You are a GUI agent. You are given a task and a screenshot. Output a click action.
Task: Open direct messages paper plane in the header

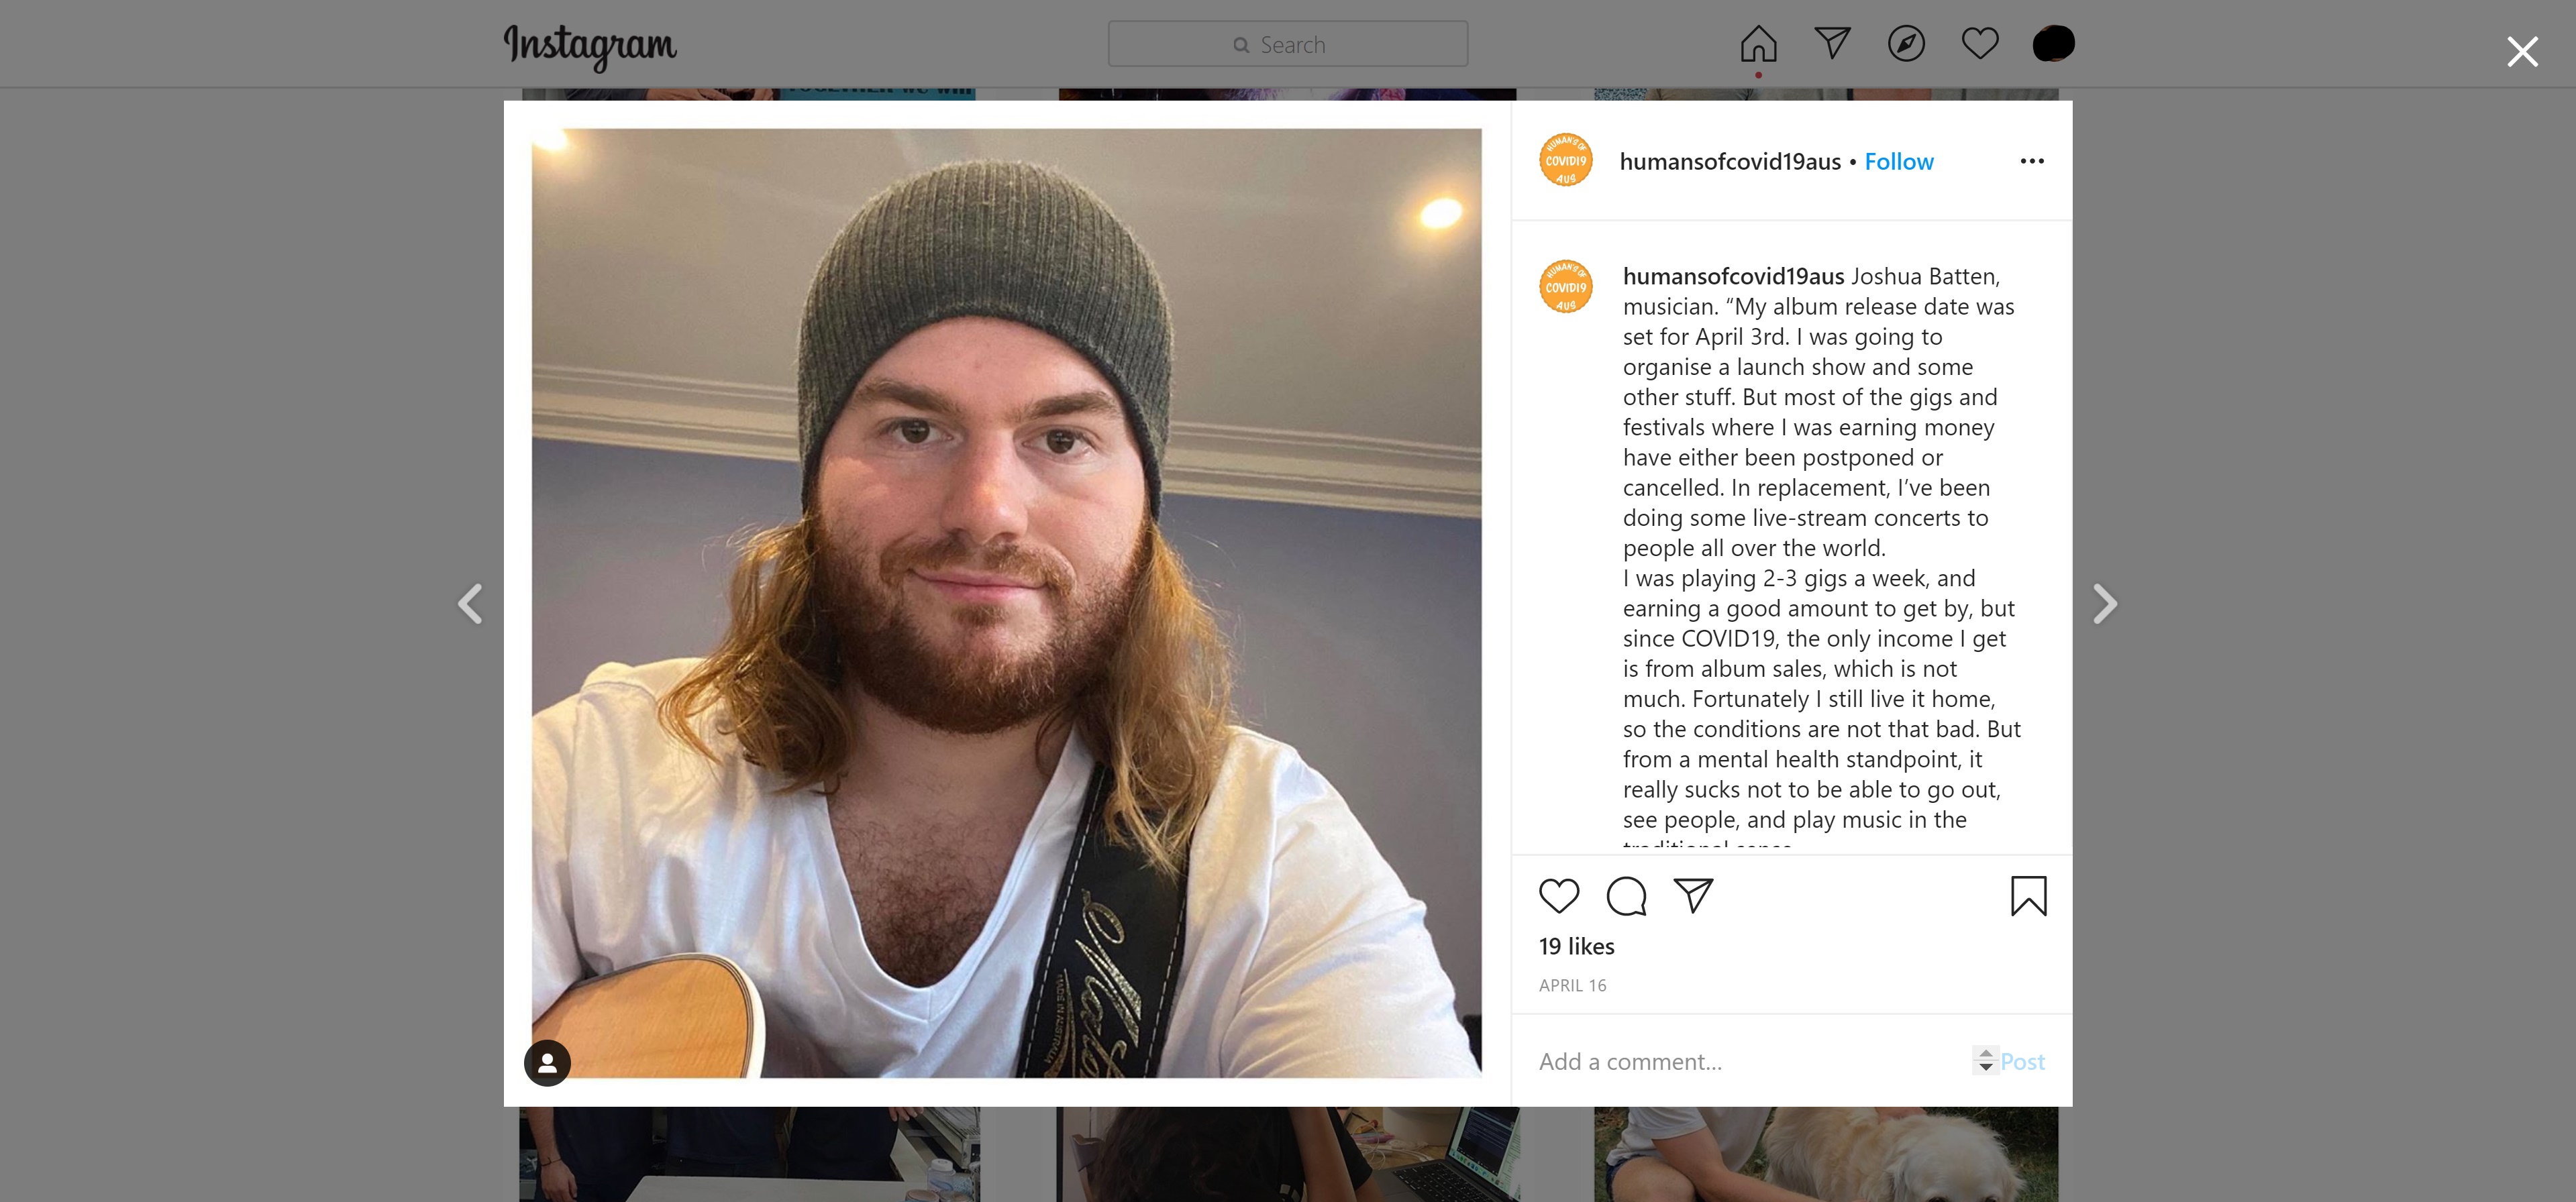(1832, 43)
